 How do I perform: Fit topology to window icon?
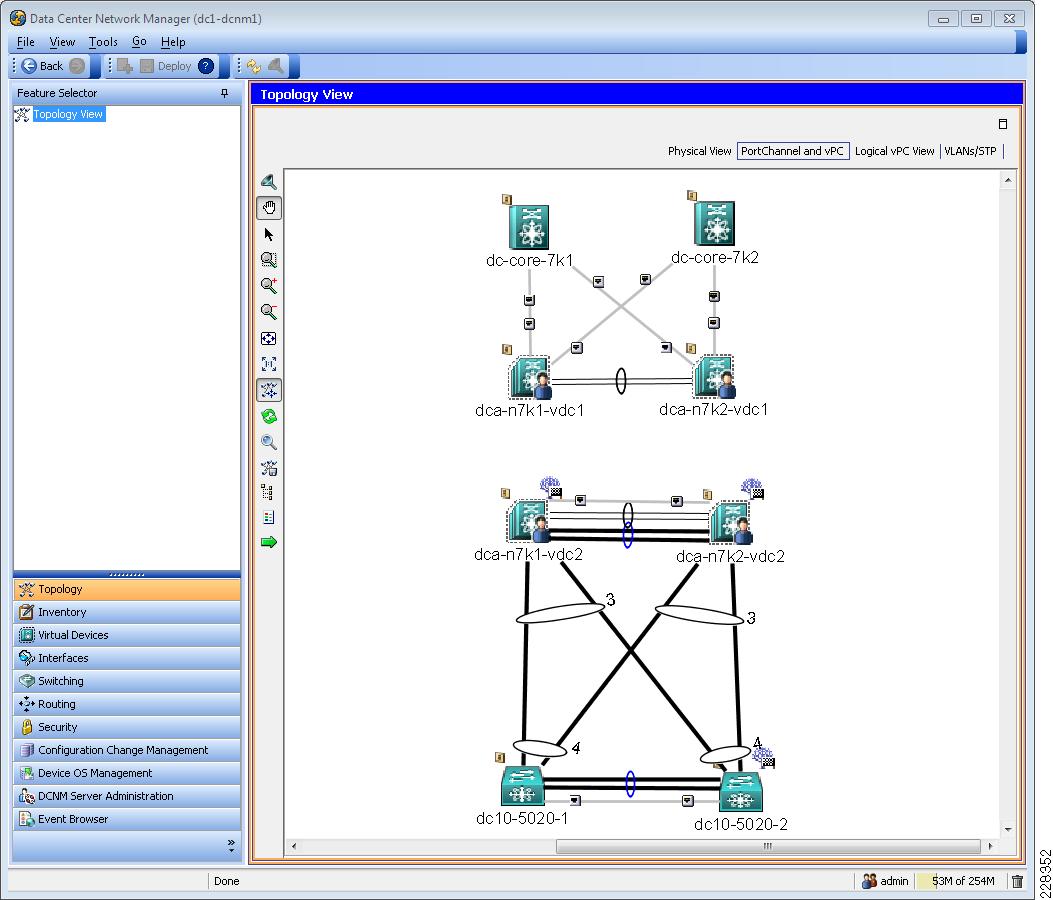click(269, 338)
